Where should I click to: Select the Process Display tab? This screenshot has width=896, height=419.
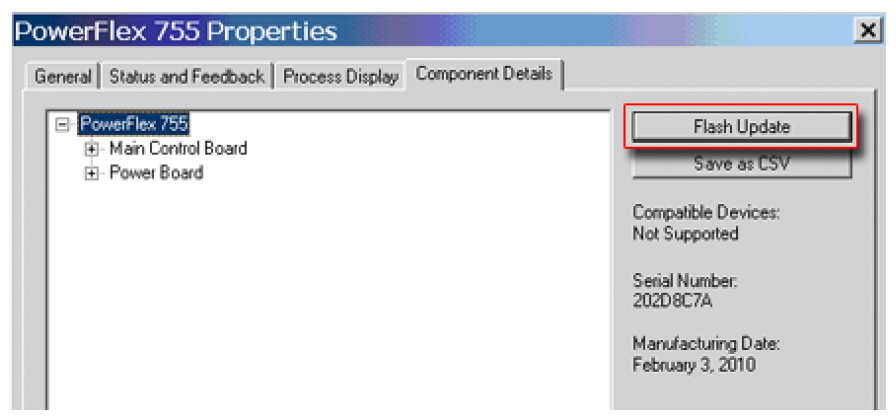click(x=341, y=76)
